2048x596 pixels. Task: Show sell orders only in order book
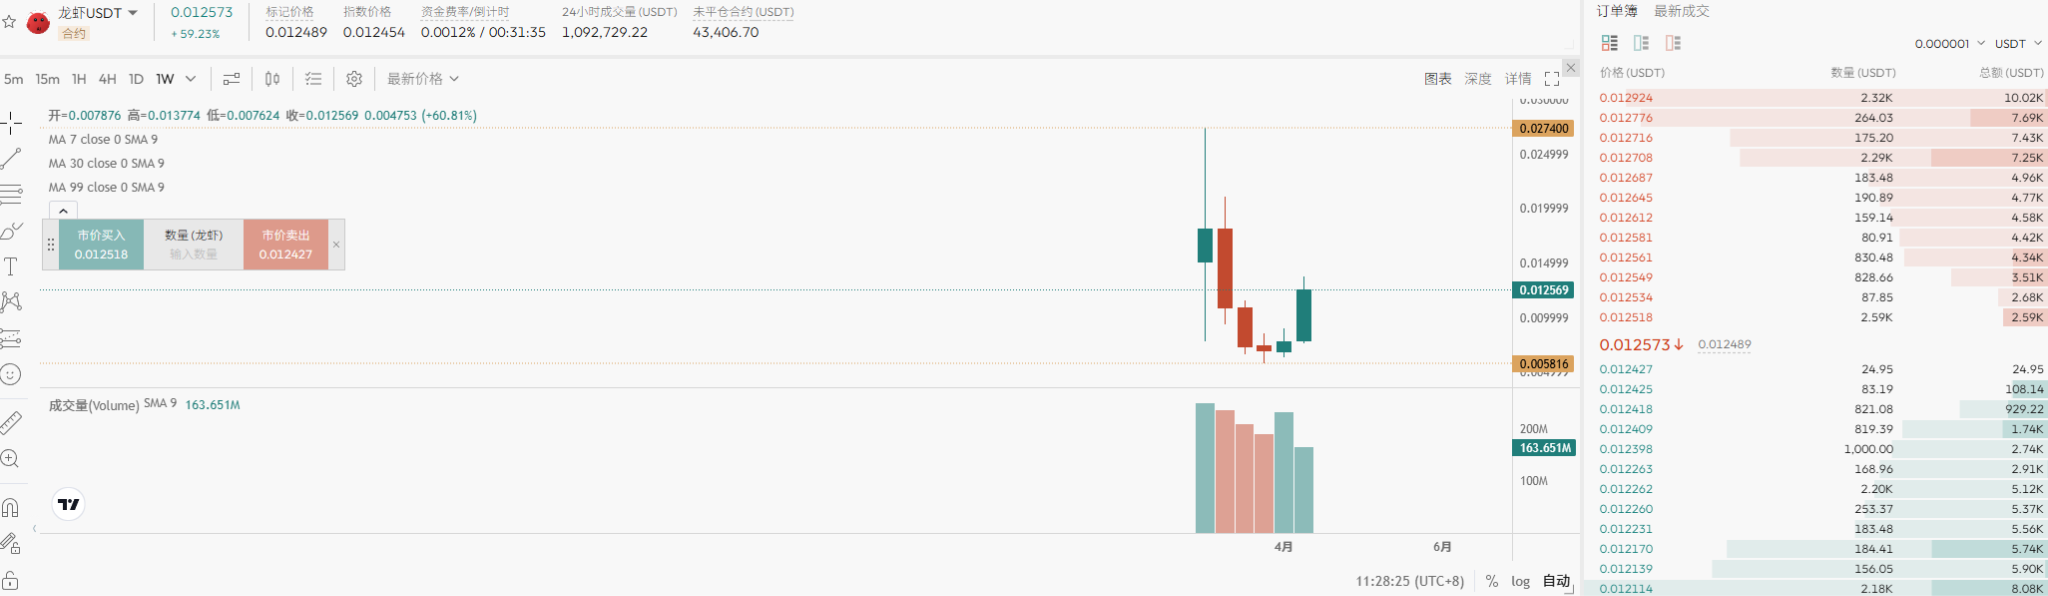(x=1673, y=43)
